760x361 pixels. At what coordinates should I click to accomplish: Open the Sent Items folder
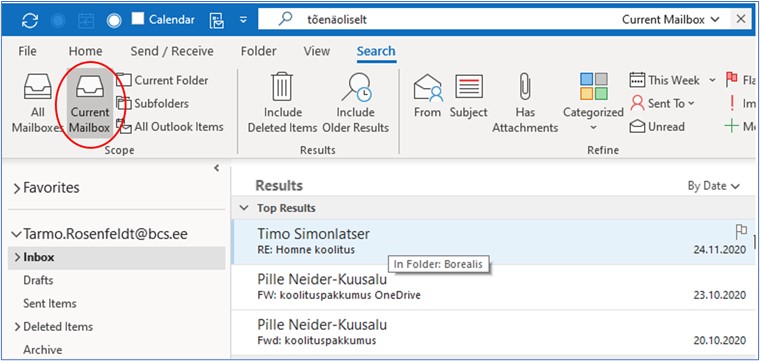(50, 303)
